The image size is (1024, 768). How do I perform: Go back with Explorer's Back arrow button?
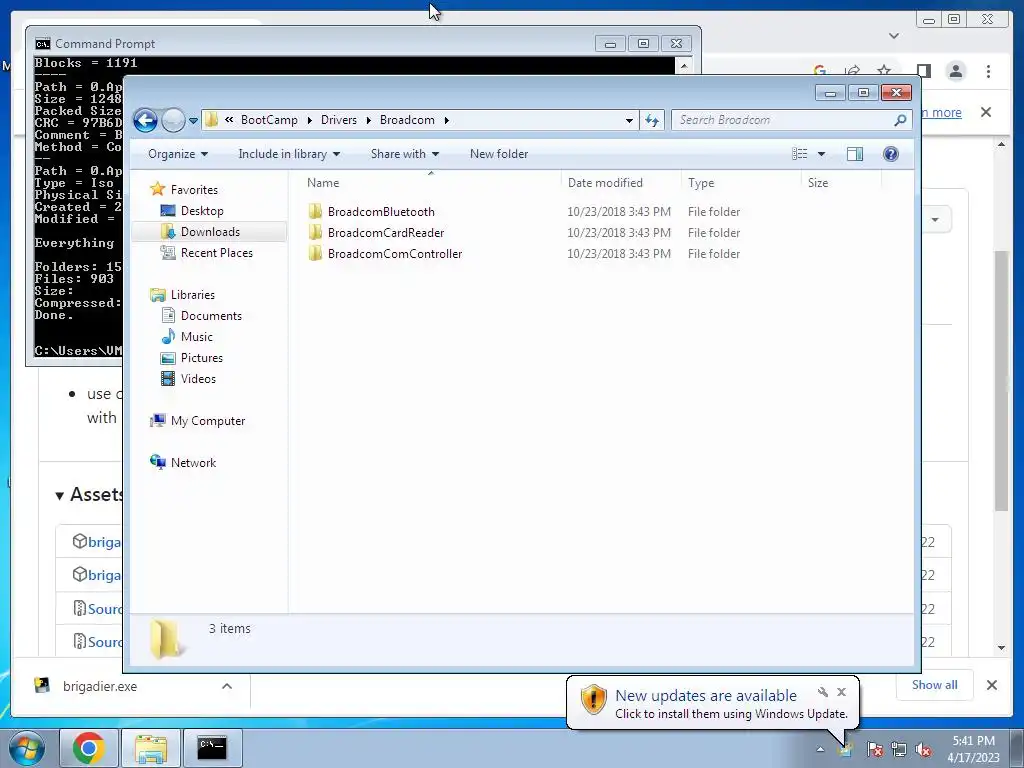click(x=145, y=120)
